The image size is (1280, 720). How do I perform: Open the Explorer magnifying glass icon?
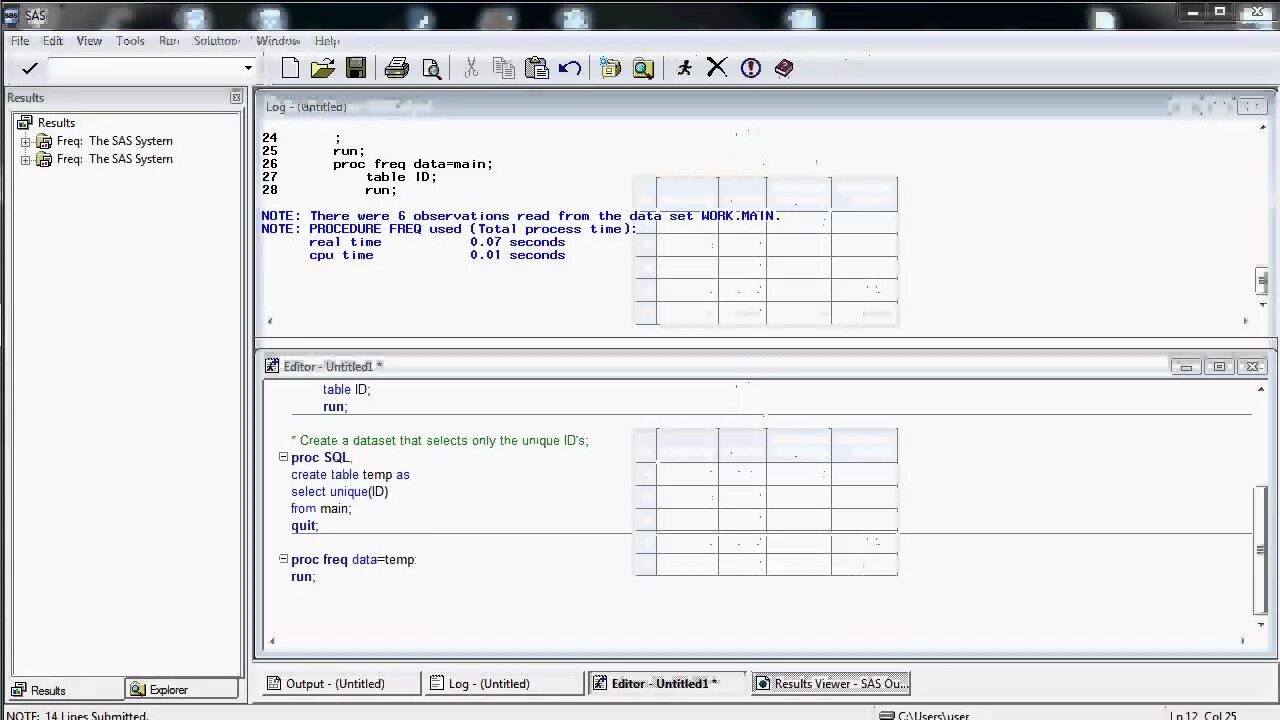coord(643,67)
